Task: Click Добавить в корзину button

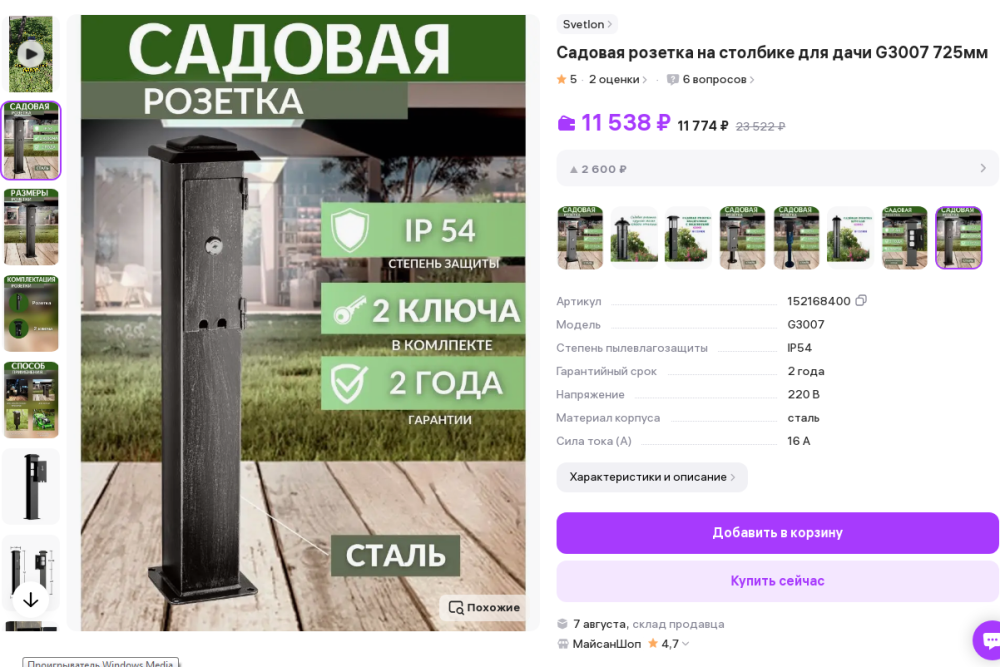Action: tap(777, 532)
